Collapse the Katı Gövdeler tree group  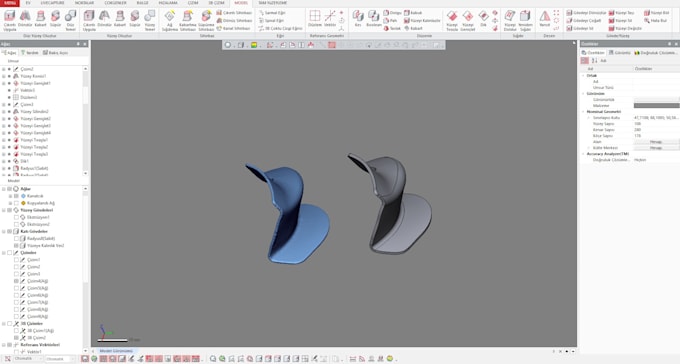3,232
